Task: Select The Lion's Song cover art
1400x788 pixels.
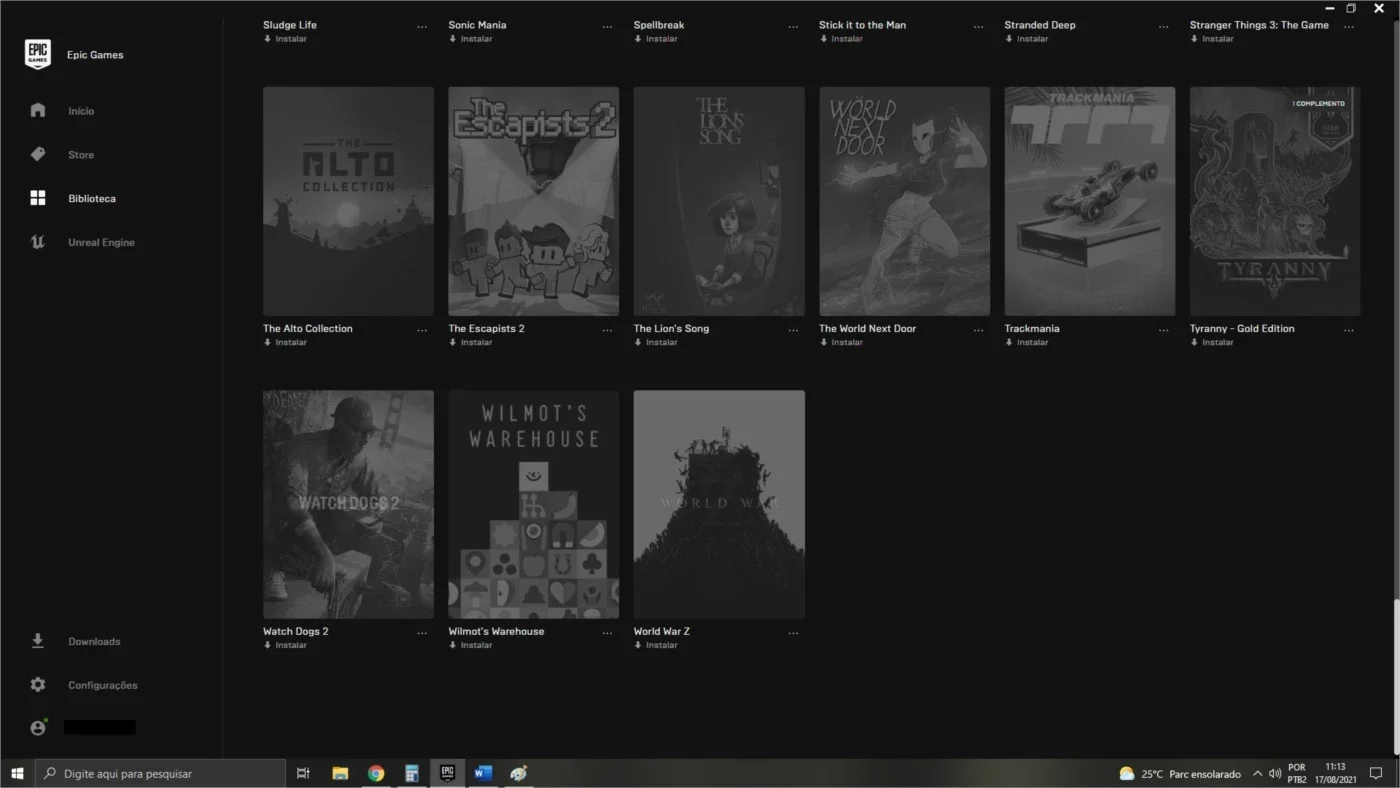Action: [x=719, y=201]
